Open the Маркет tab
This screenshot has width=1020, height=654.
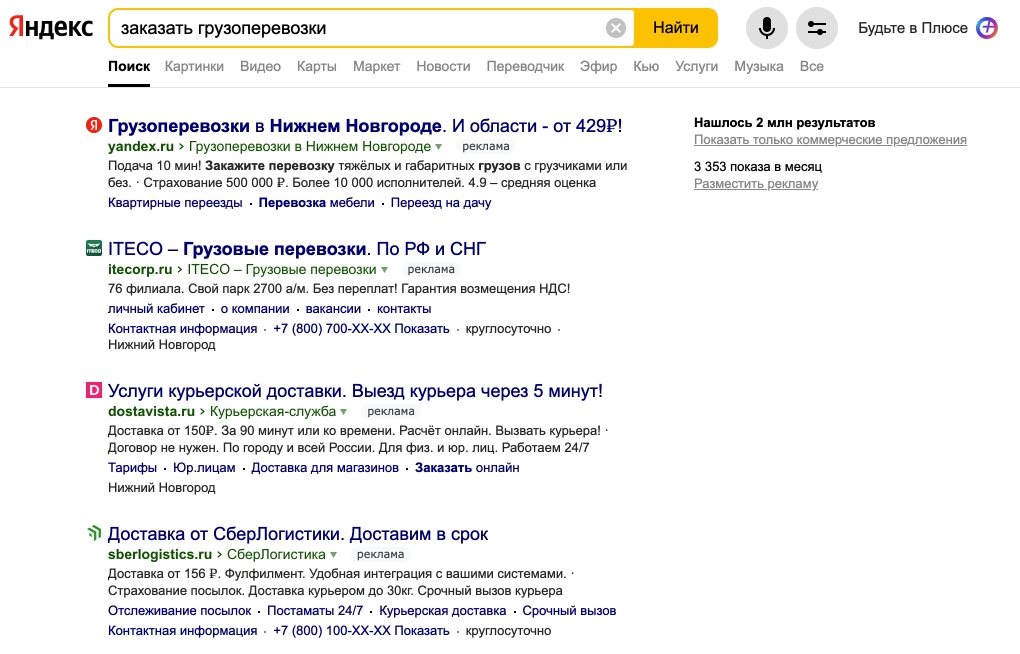pyautogui.click(x=376, y=66)
